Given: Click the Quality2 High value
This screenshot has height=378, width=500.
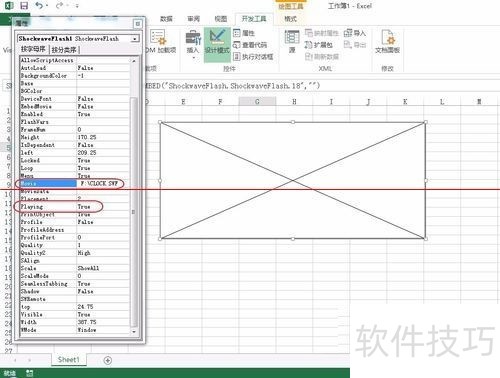Looking at the screenshot, I should pos(103,253).
